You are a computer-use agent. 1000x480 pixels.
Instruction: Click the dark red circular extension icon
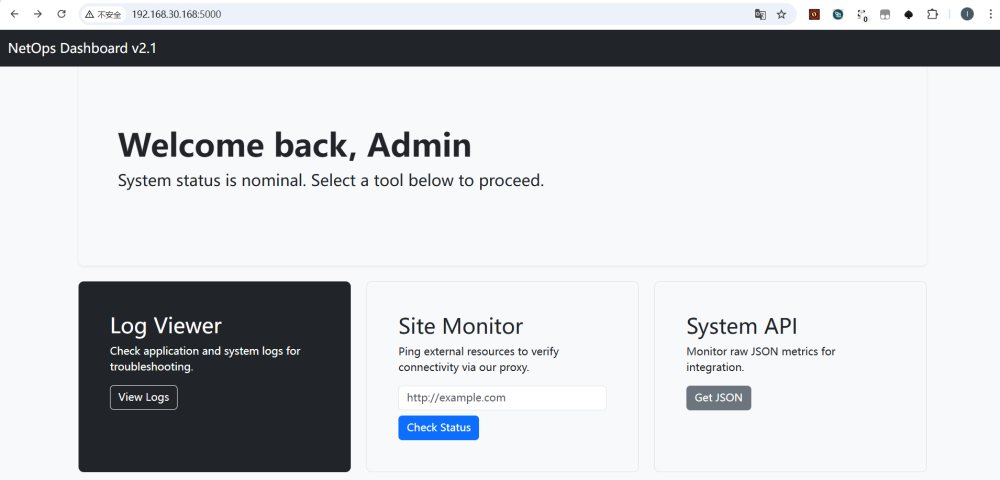[x=814, y=14]
